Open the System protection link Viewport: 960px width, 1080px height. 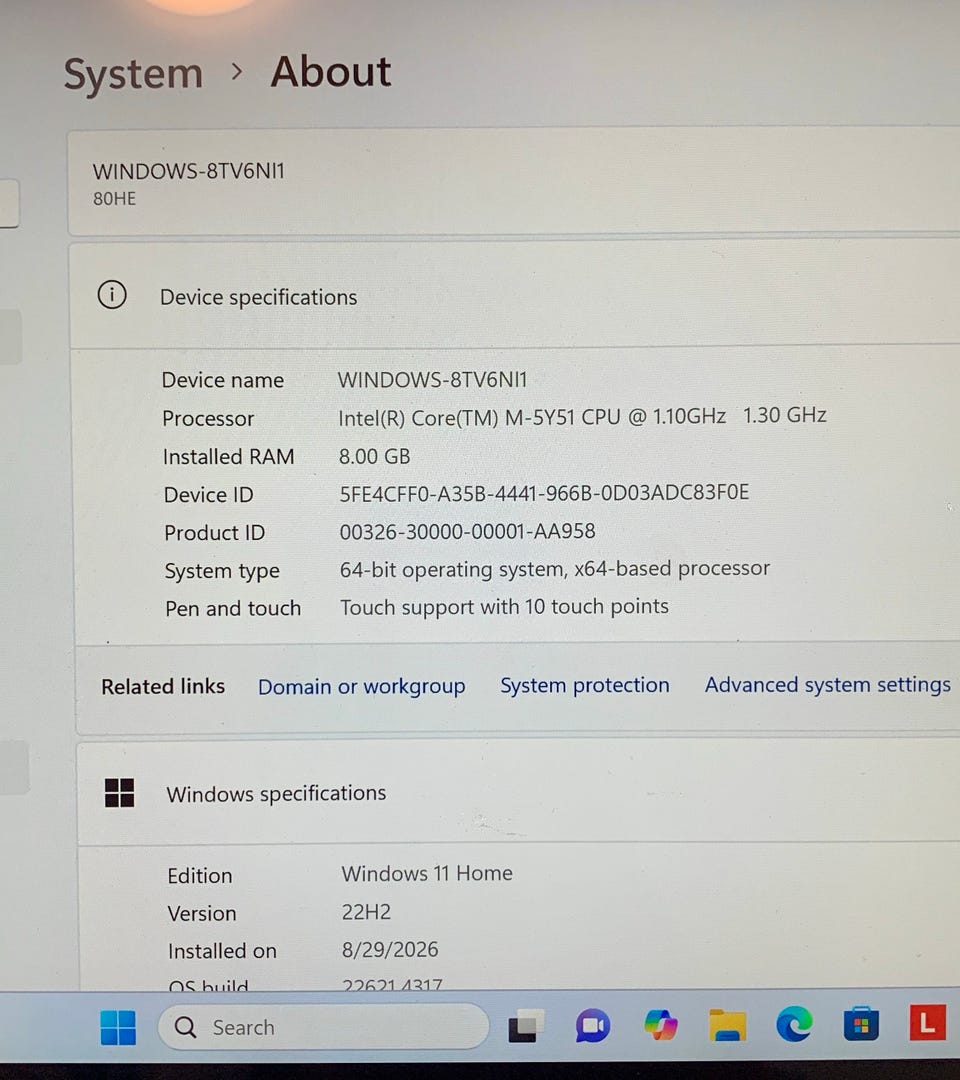[585, 685]
